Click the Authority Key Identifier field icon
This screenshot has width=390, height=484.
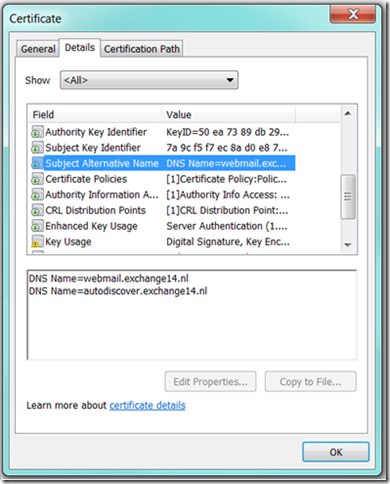pyautogui.click(x=37, y=132)
